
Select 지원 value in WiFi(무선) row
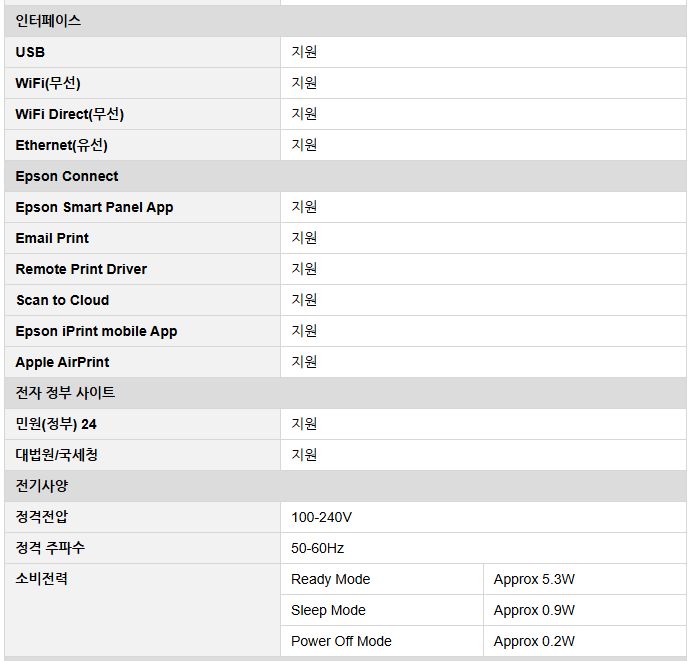coord(304,83)
